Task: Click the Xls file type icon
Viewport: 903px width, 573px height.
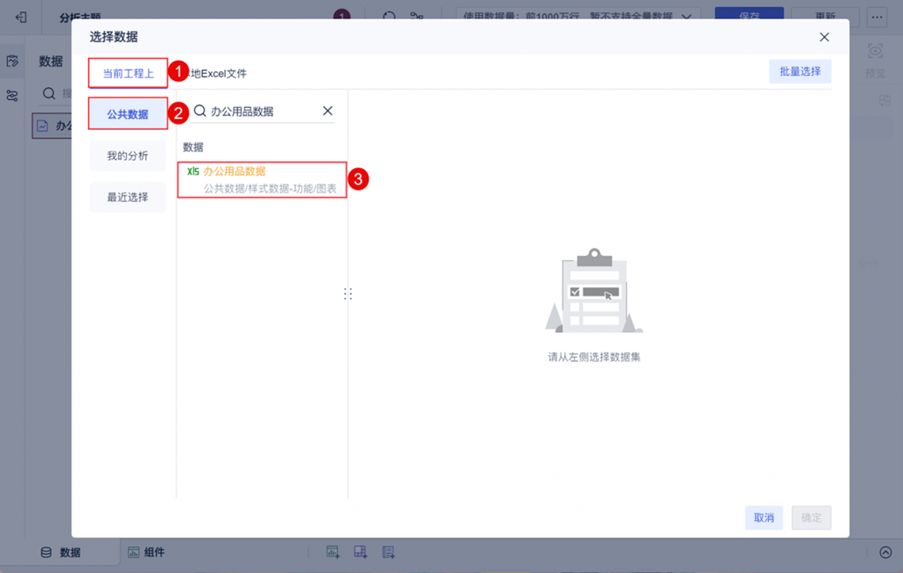Action: click(193, 171)
